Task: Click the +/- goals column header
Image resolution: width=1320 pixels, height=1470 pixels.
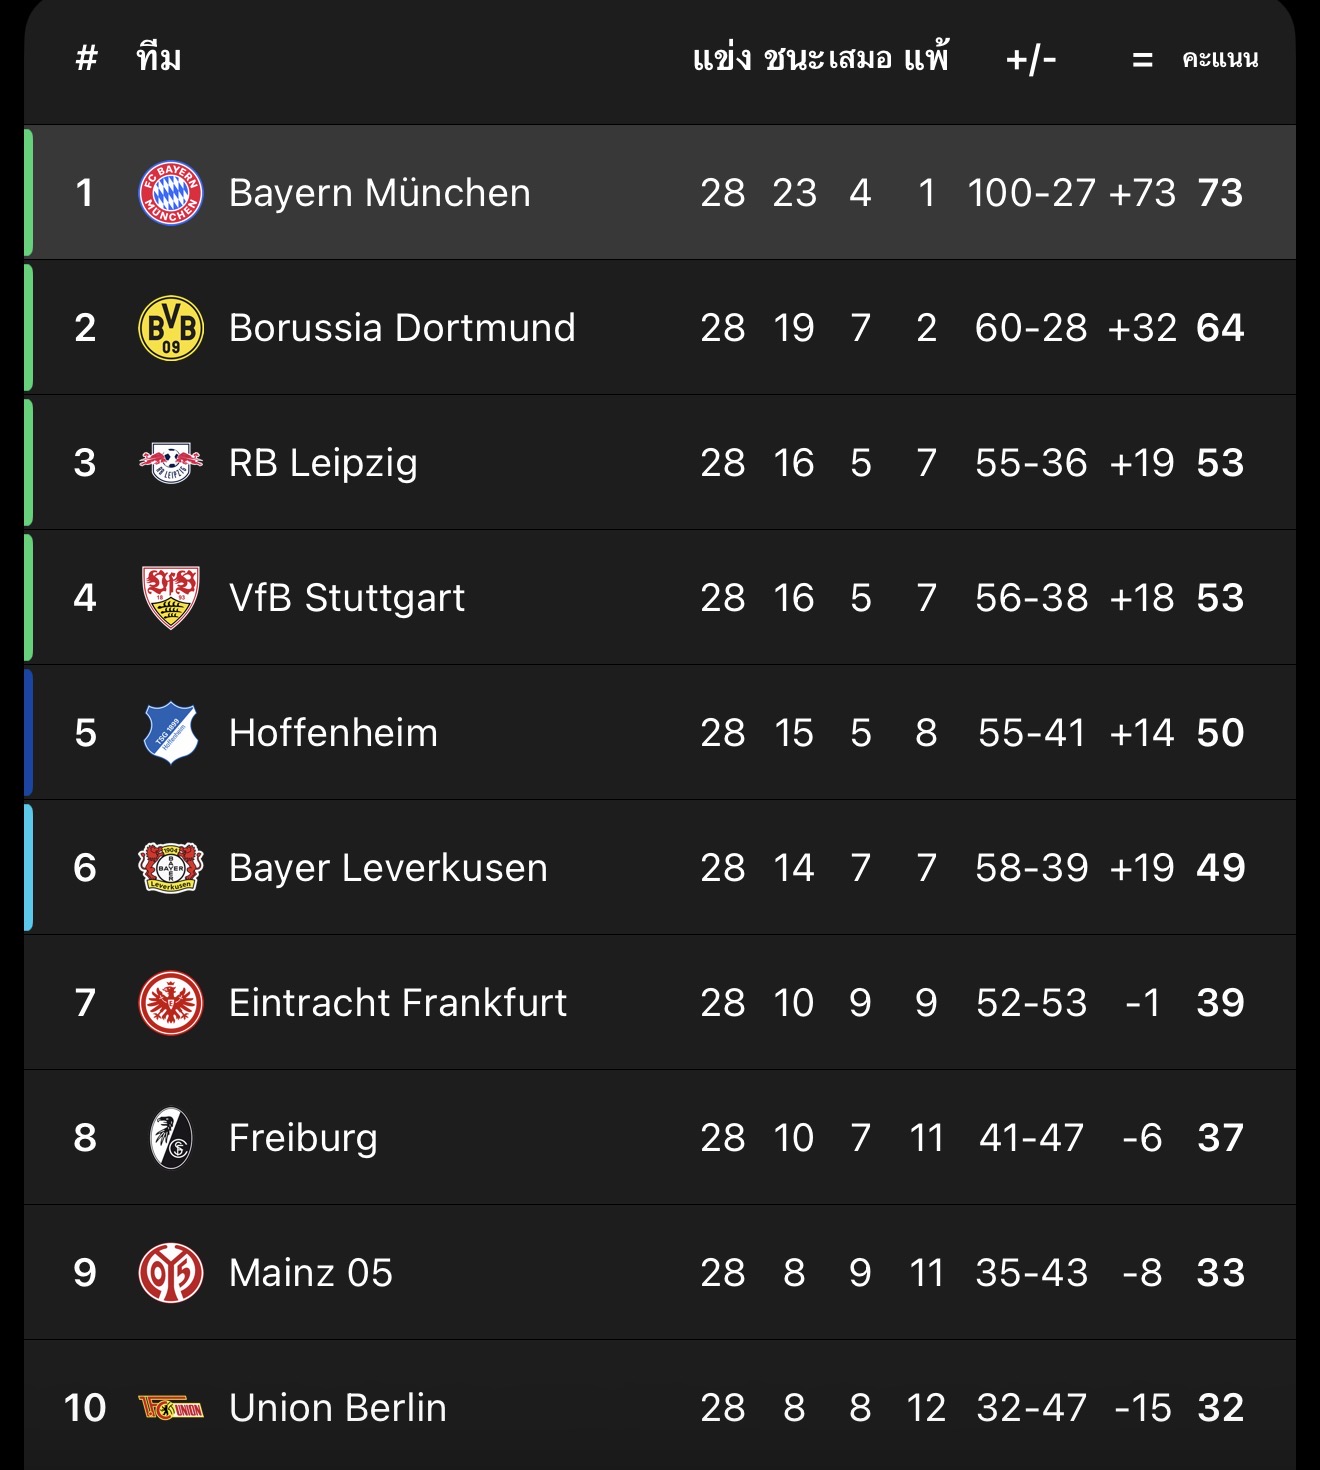Action: 1031,59
